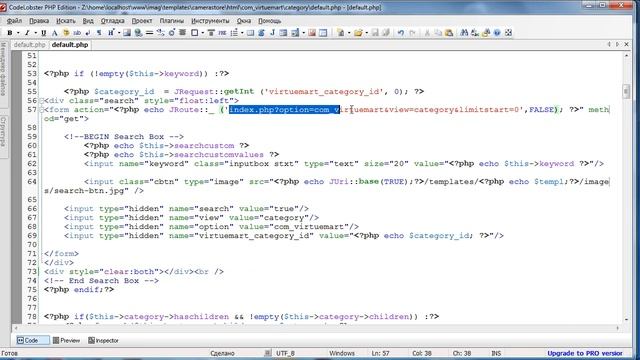Collapse the code fold at line 57
Image resolution: width=640 pixels, height=360 pixels.
[41, 110]
